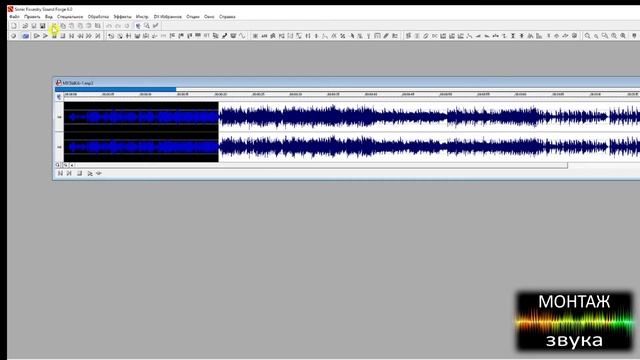Open the Вид menu
This screenshot has width=640, height=360.
tap(49, 17)
